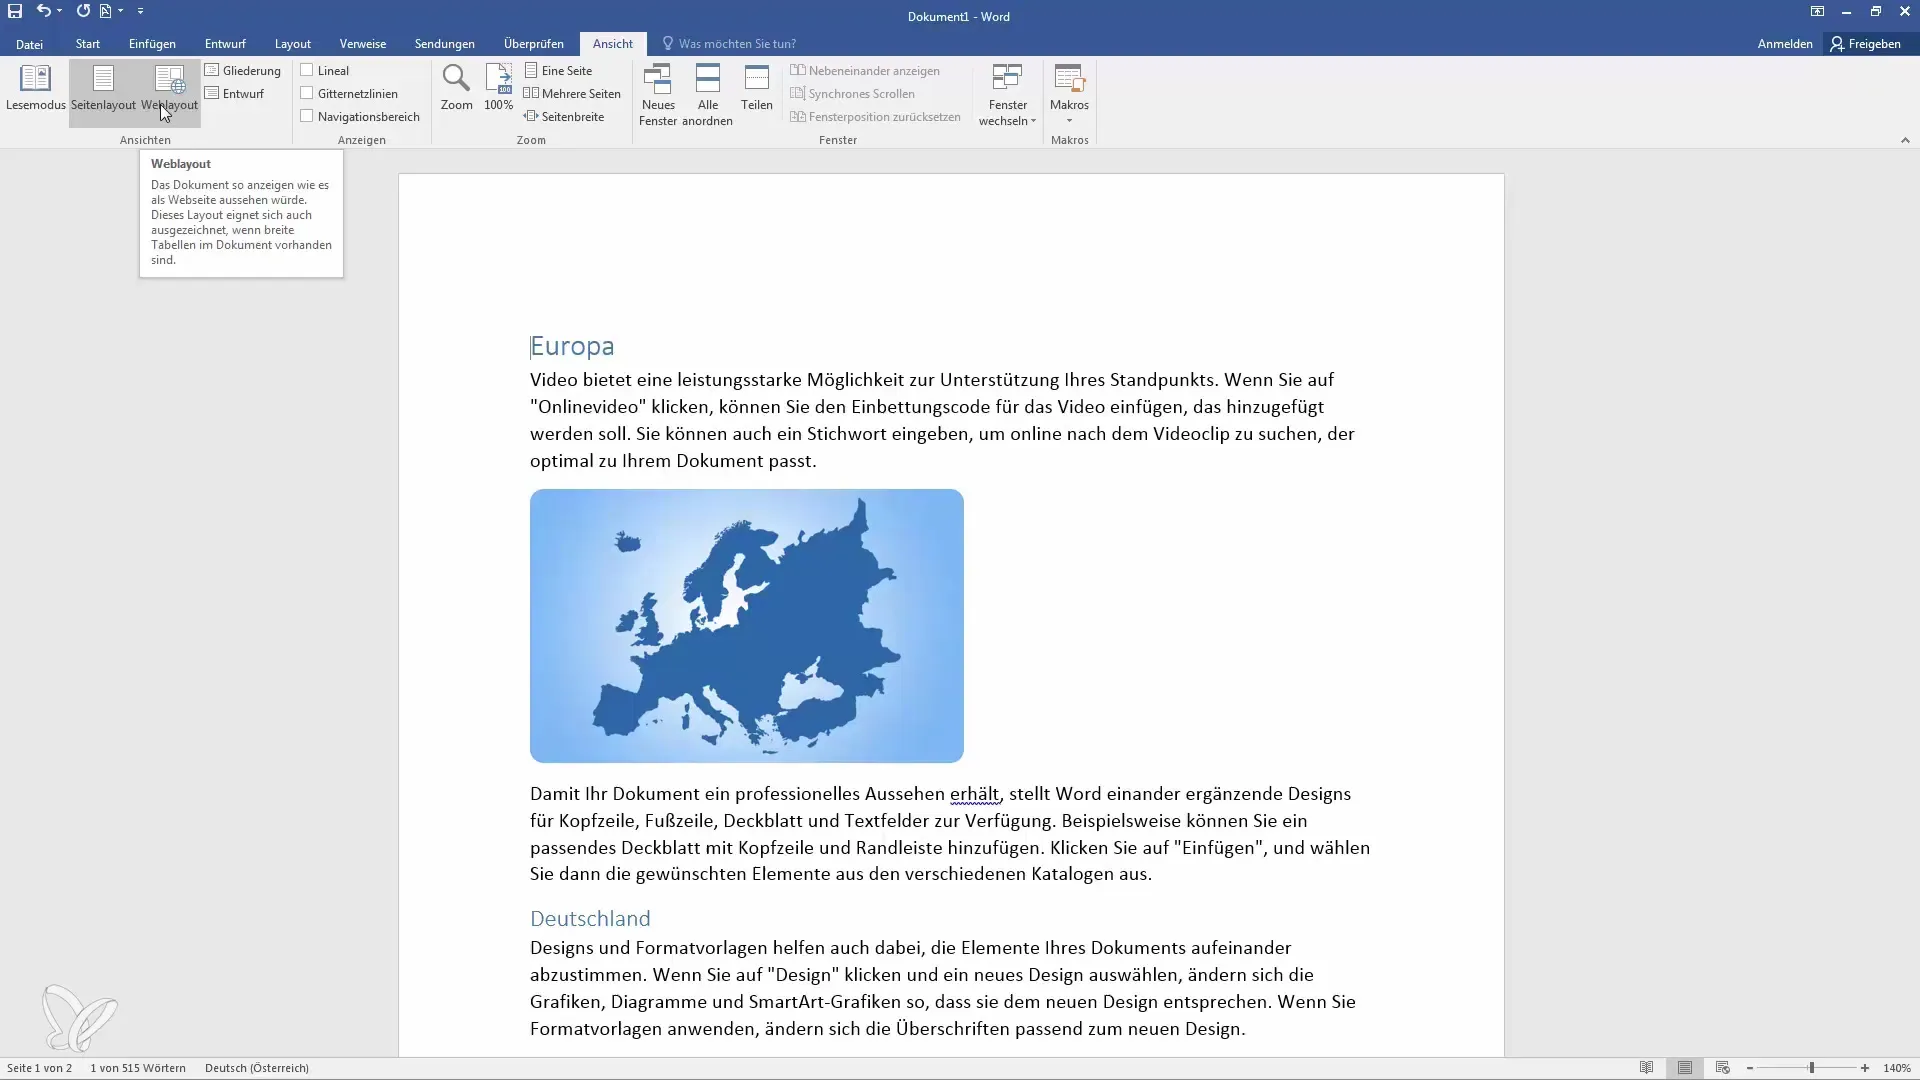Zoom in with the plus button
Screen dimensions: 1920x1080
(x=1865, y=1068)
